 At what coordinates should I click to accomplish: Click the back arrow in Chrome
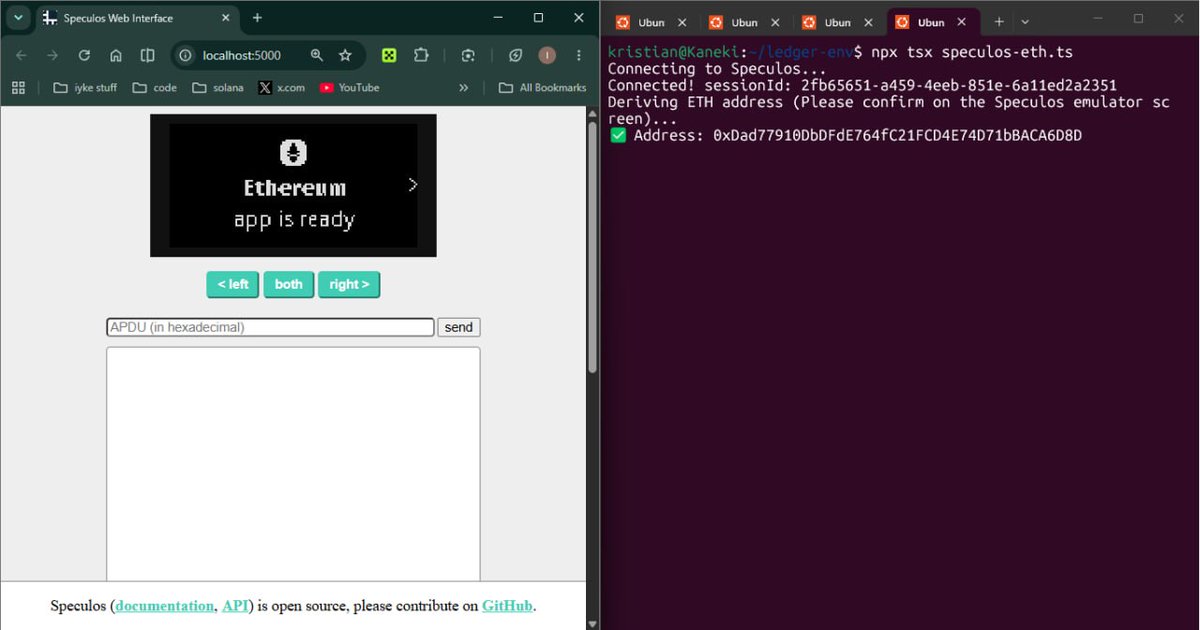point(21,56)
